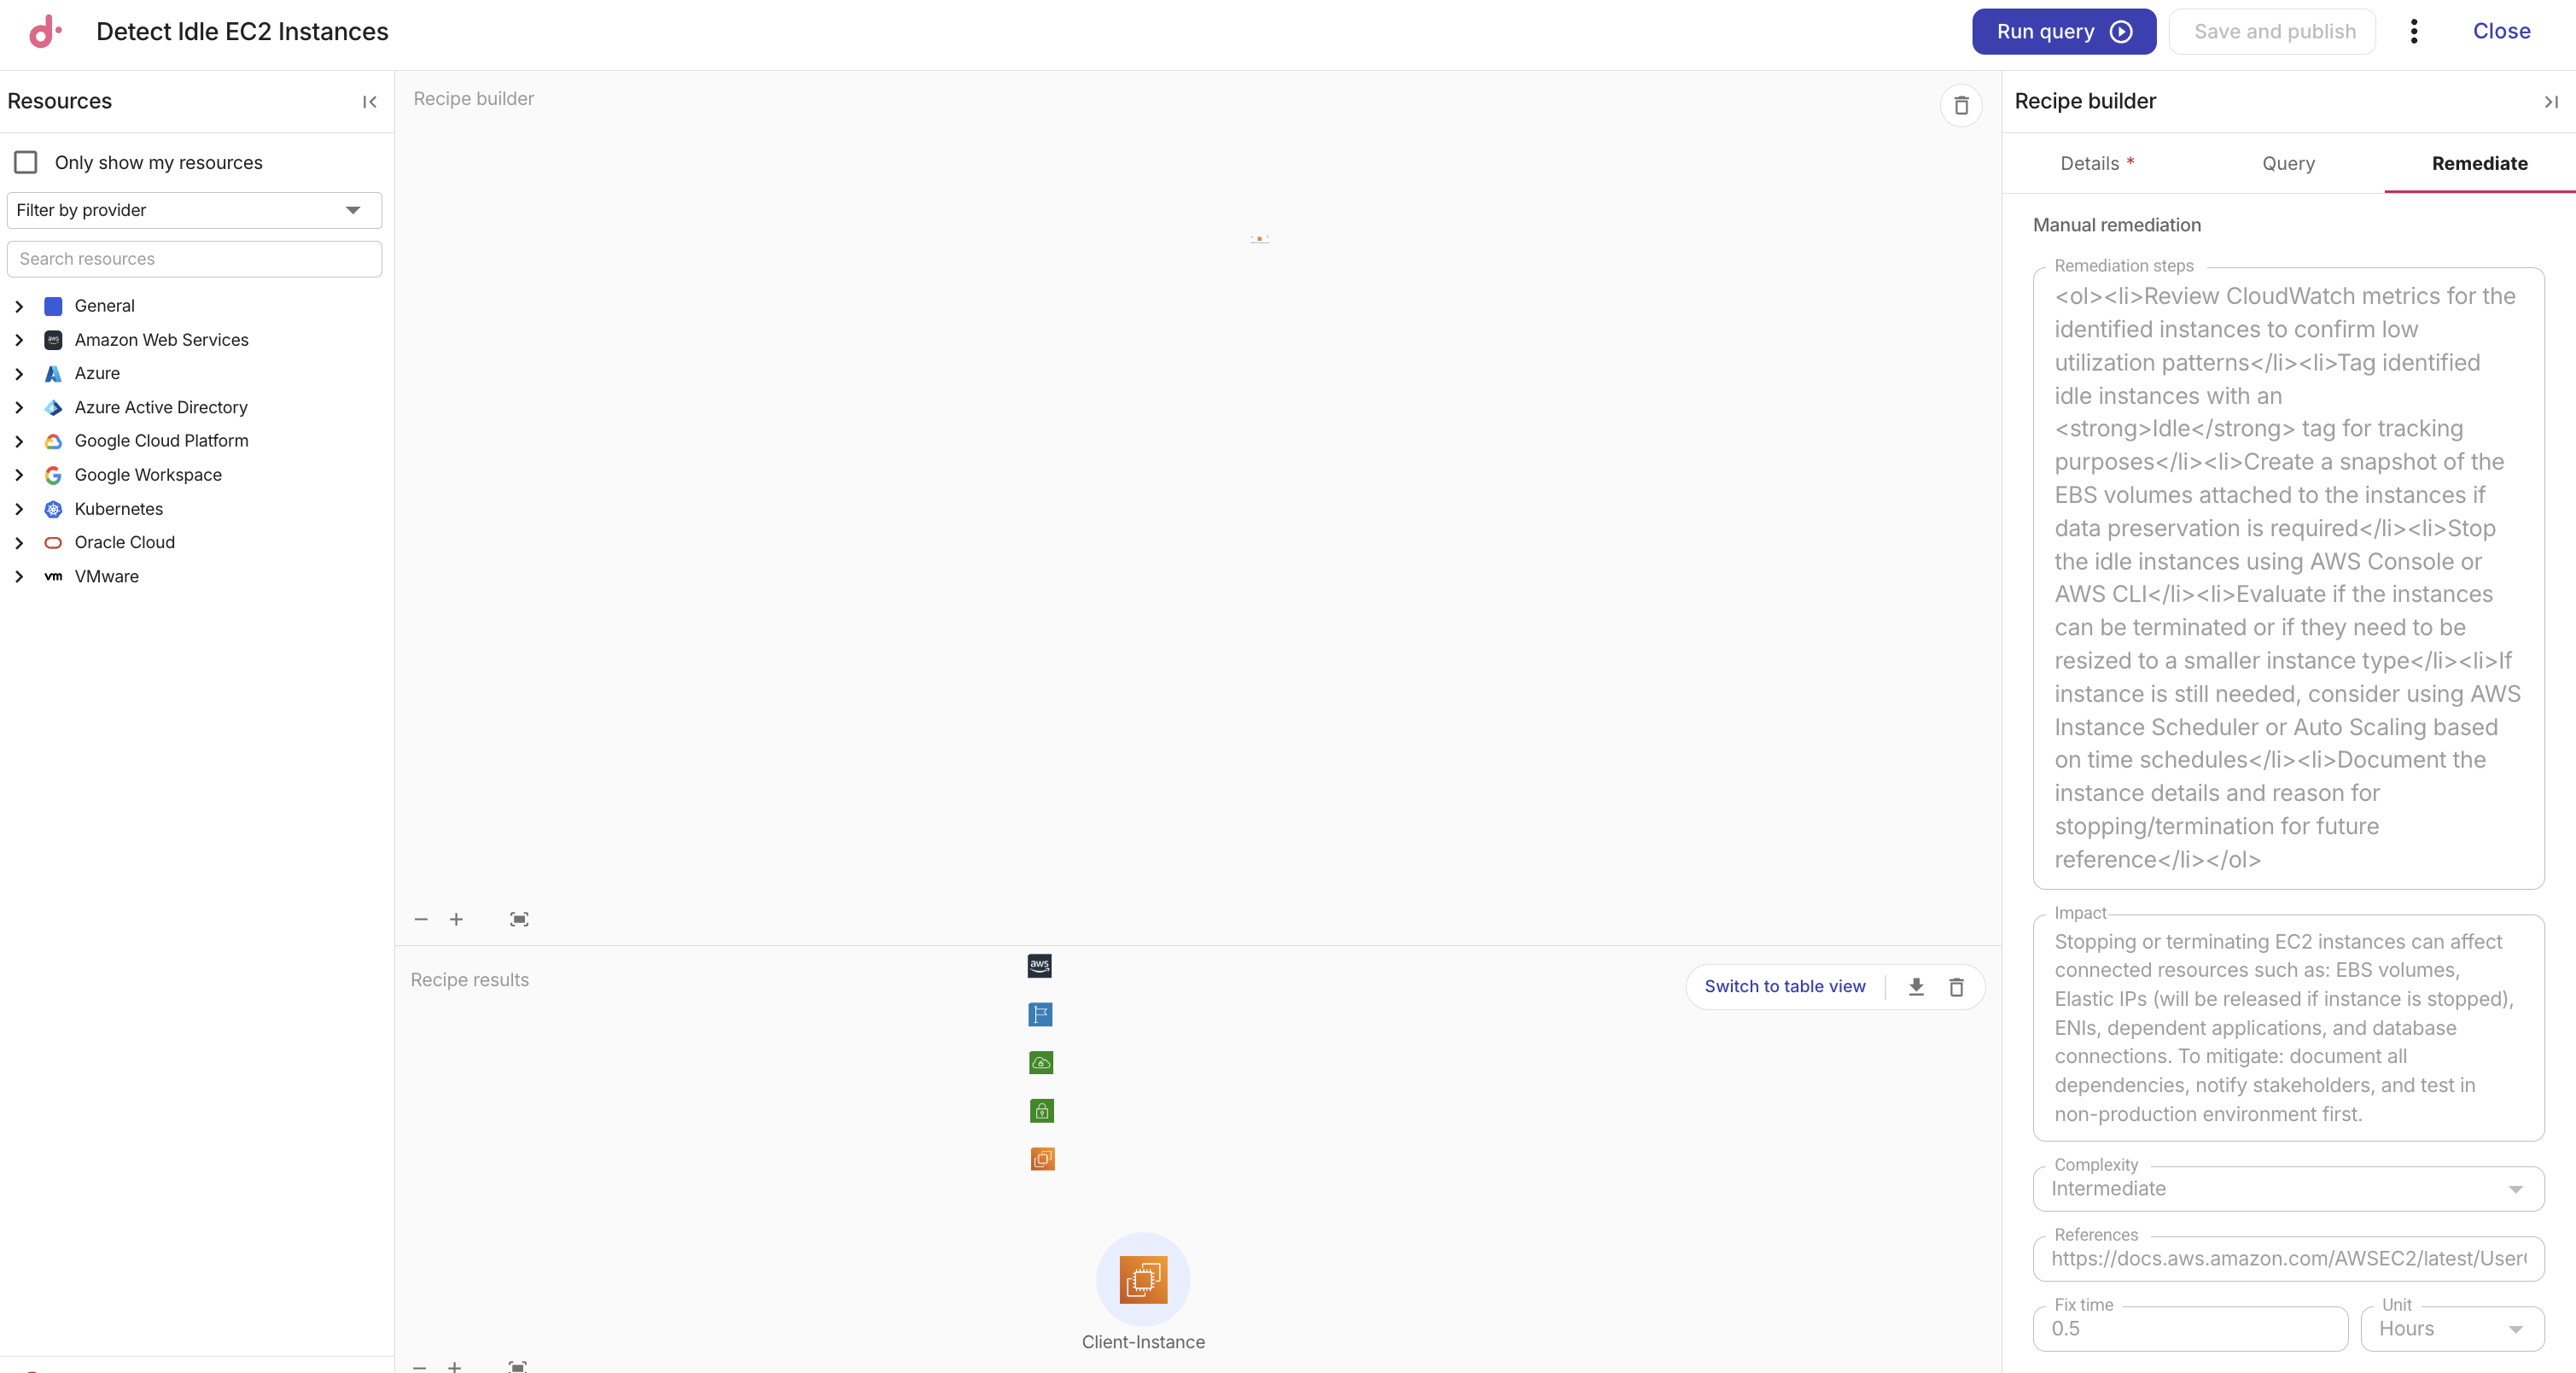Click the Manual remediation heading
Screen dimensions: 2576x1373
click(2116, 225)
